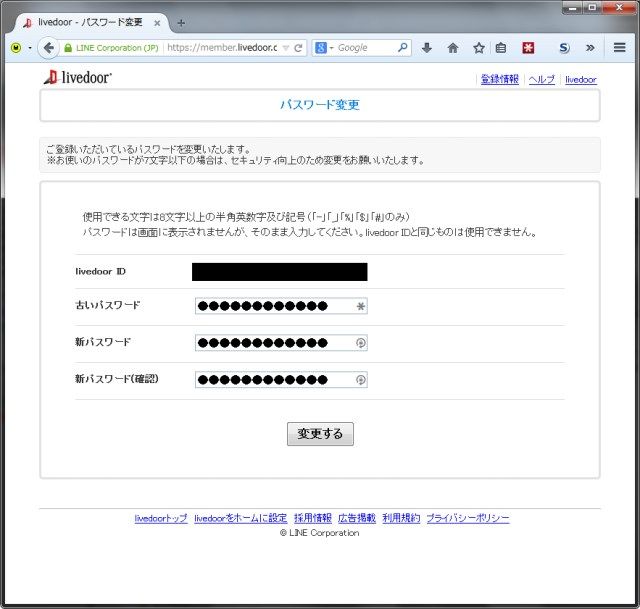Click the blue S extension icon
The height and width of the screenshot is (609, 640).
[x=564, y=48]
